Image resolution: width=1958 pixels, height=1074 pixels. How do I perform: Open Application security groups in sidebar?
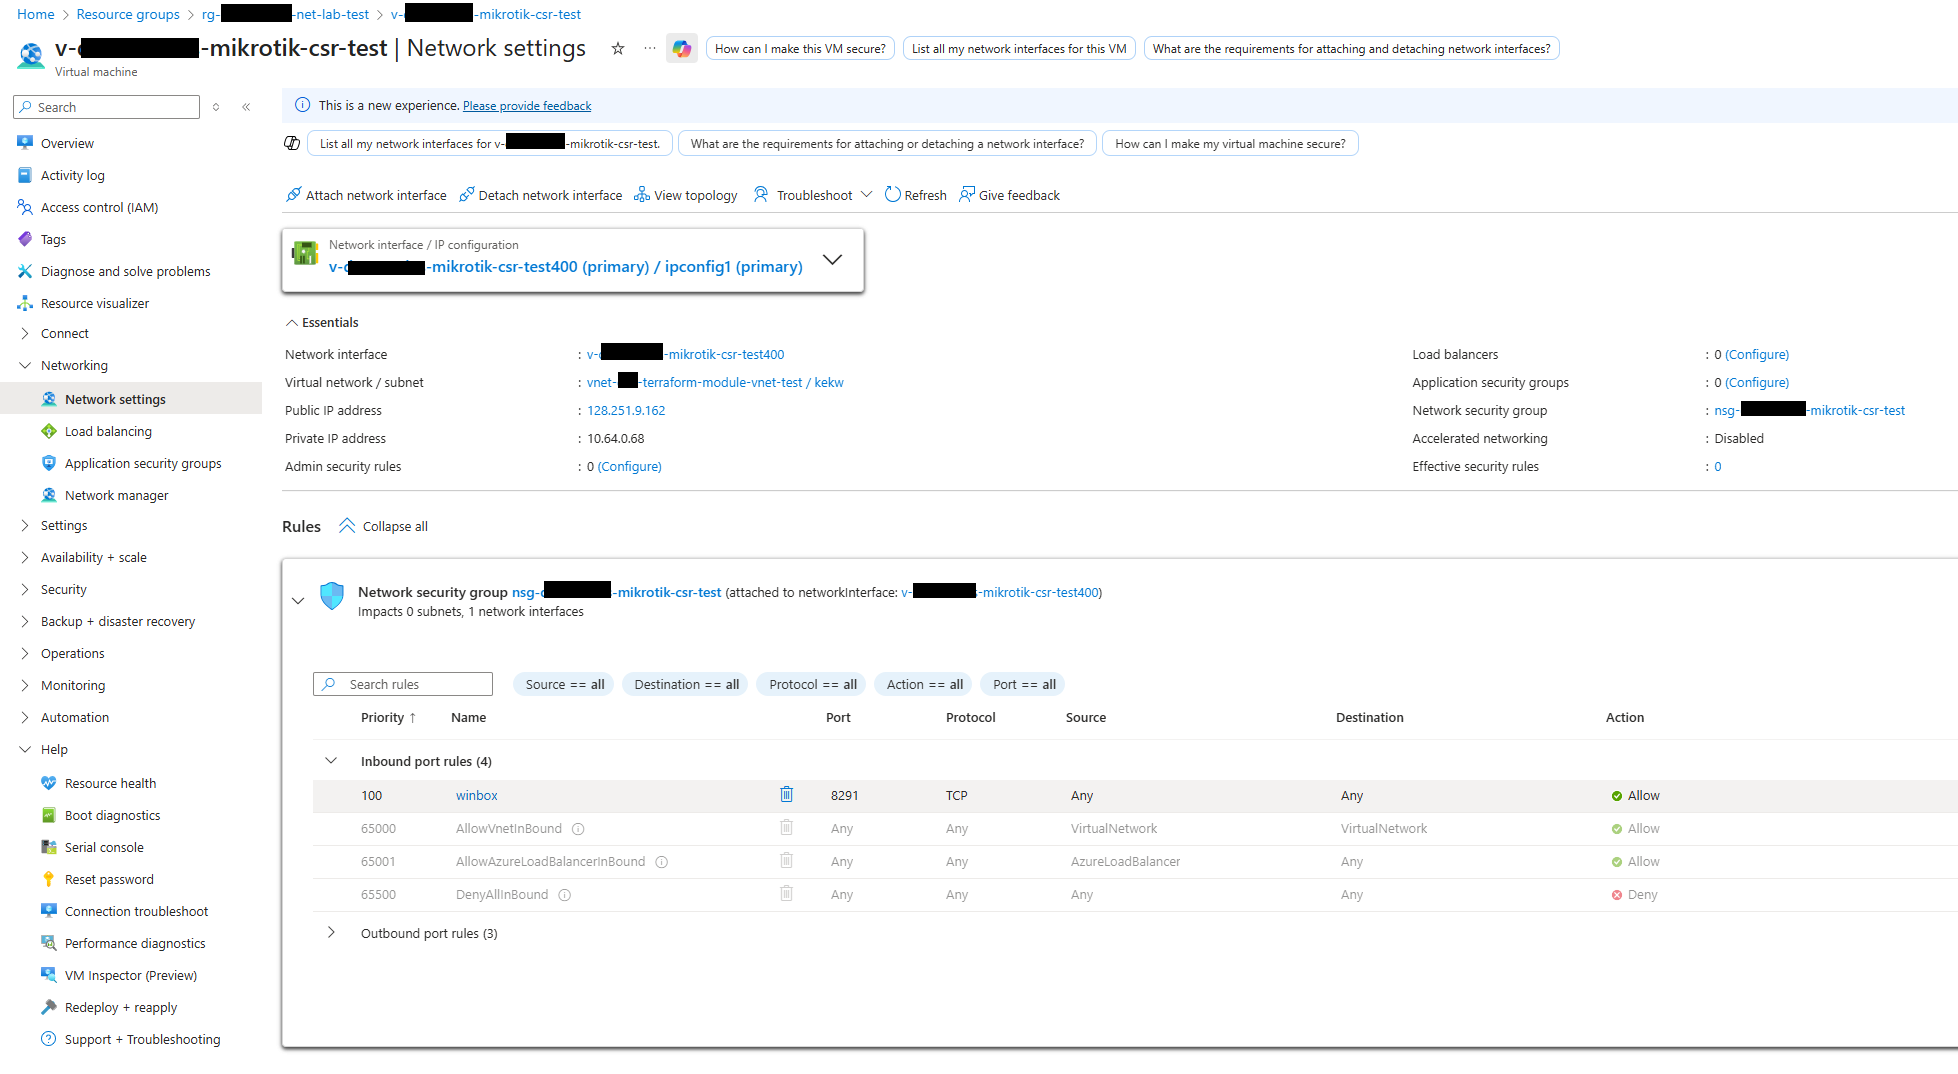[x=143, y=463]
